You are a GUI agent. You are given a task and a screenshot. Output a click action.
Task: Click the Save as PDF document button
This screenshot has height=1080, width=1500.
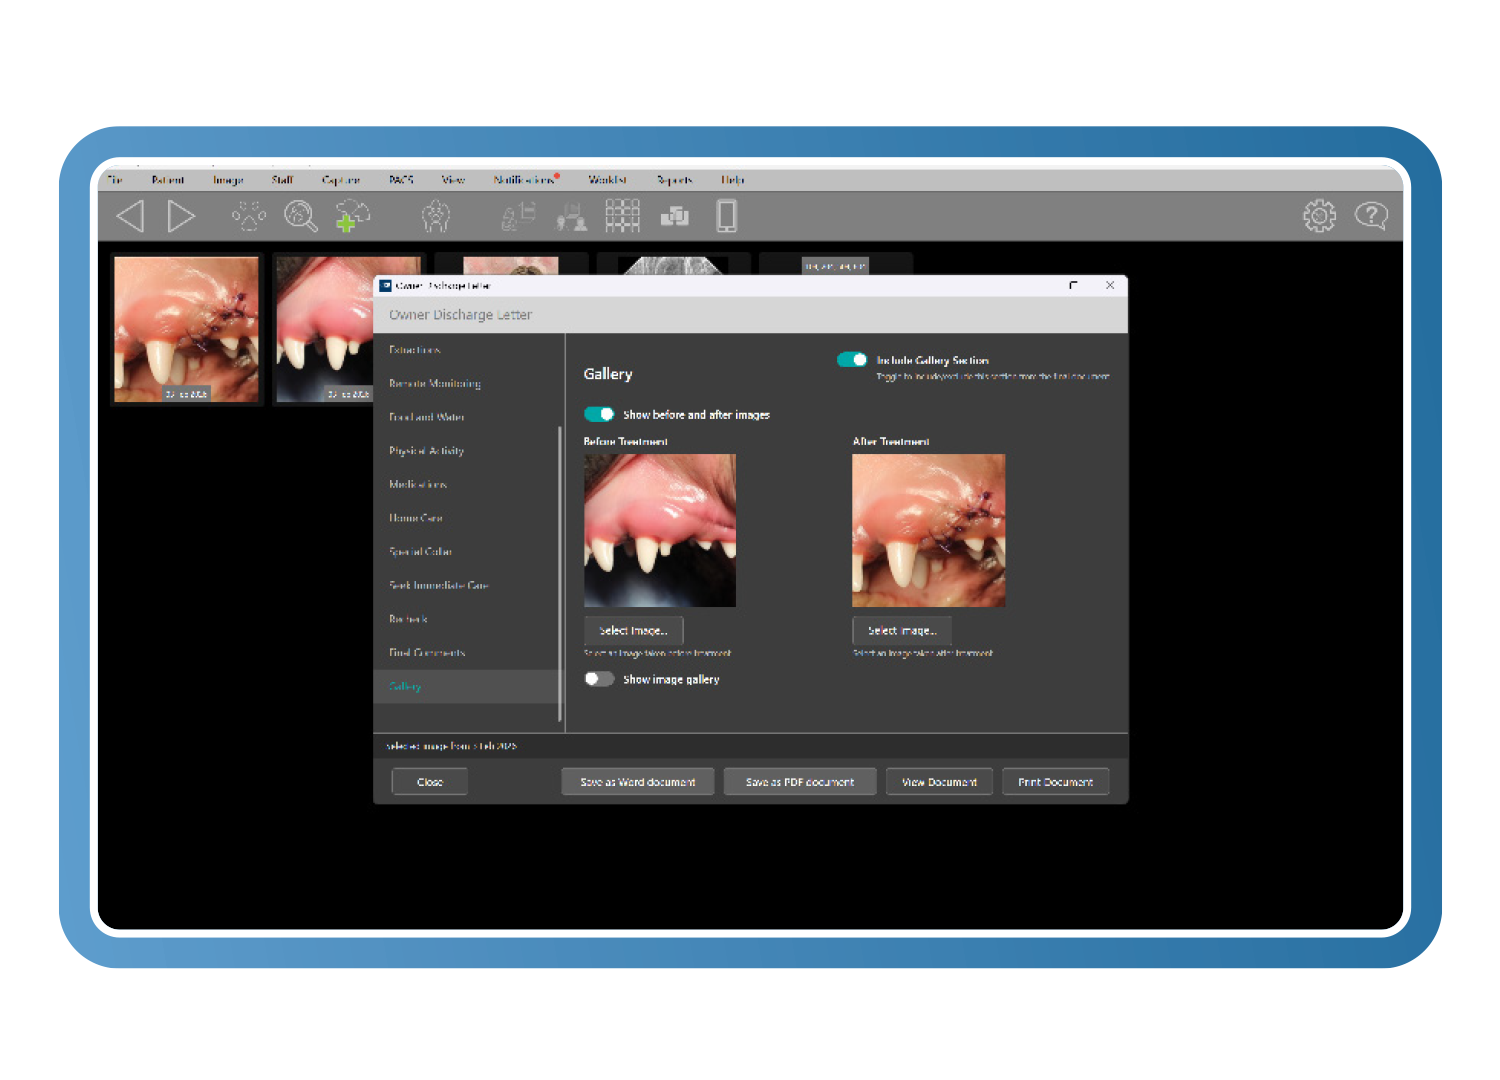coord(799,782)
